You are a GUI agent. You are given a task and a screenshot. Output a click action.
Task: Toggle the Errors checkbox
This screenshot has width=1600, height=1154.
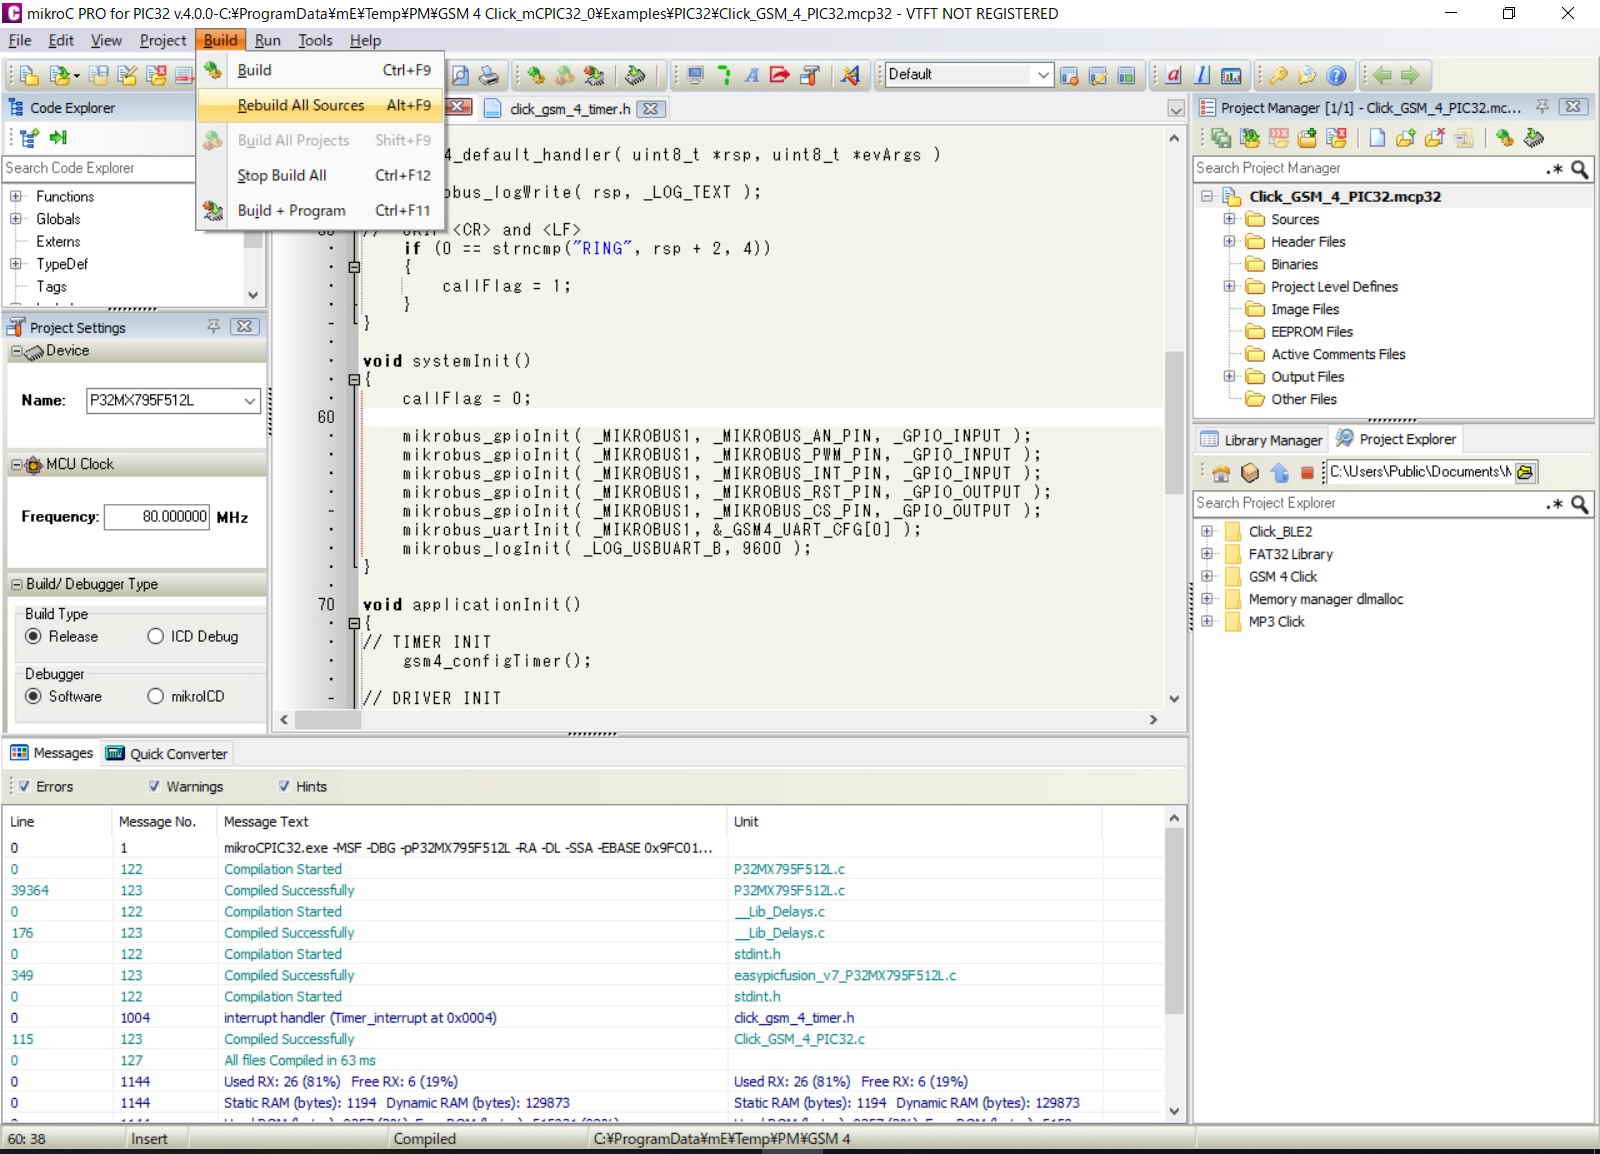24,787
